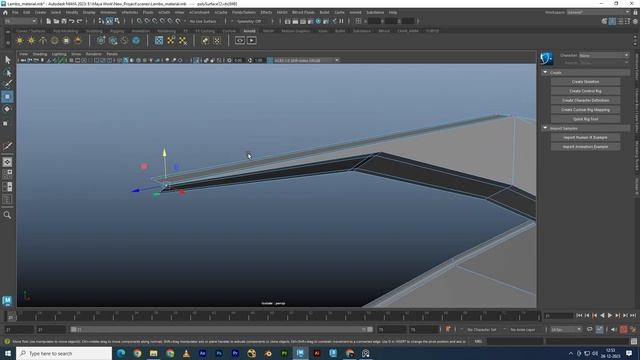The height and width of the screenshot is (360, 640).
Task: Open animation preferences icon near auto key
Action: tap(633, 329)
